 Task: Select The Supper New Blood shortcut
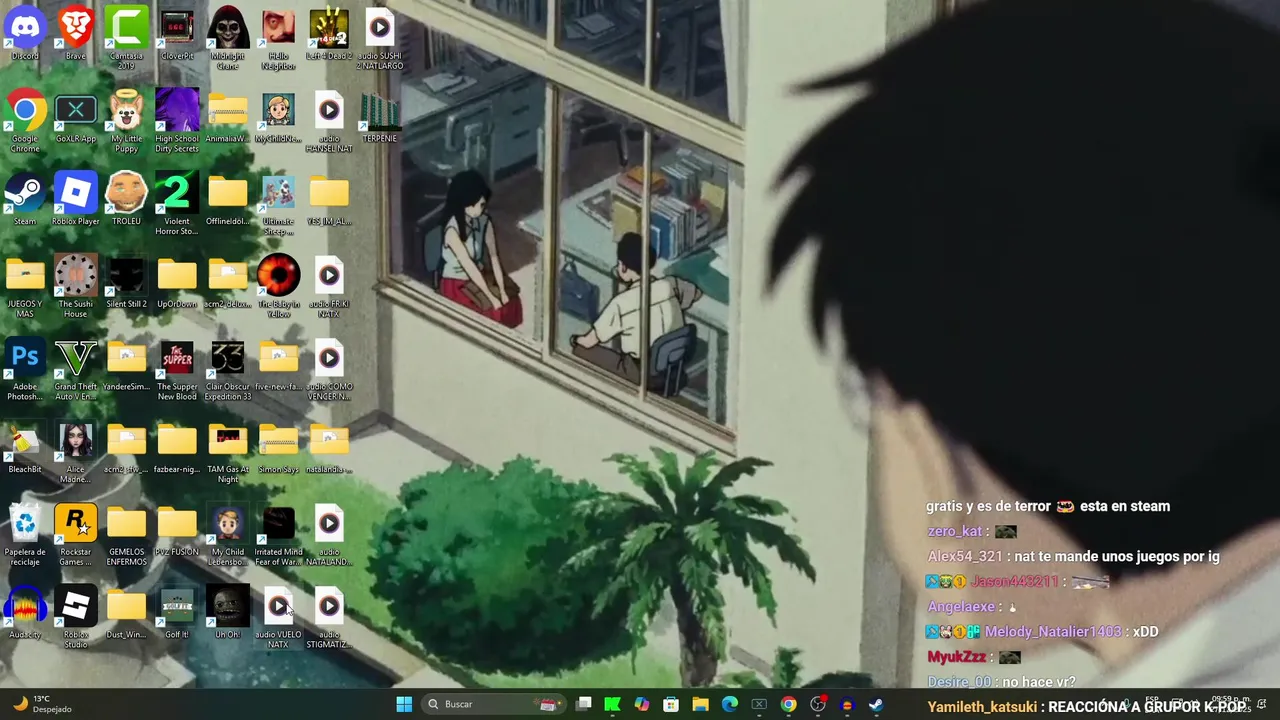(177, 370)
